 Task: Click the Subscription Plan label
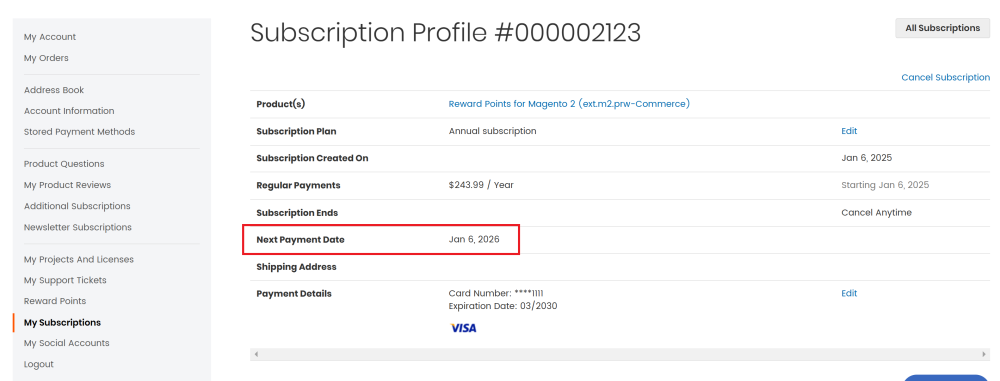[296, 131]
